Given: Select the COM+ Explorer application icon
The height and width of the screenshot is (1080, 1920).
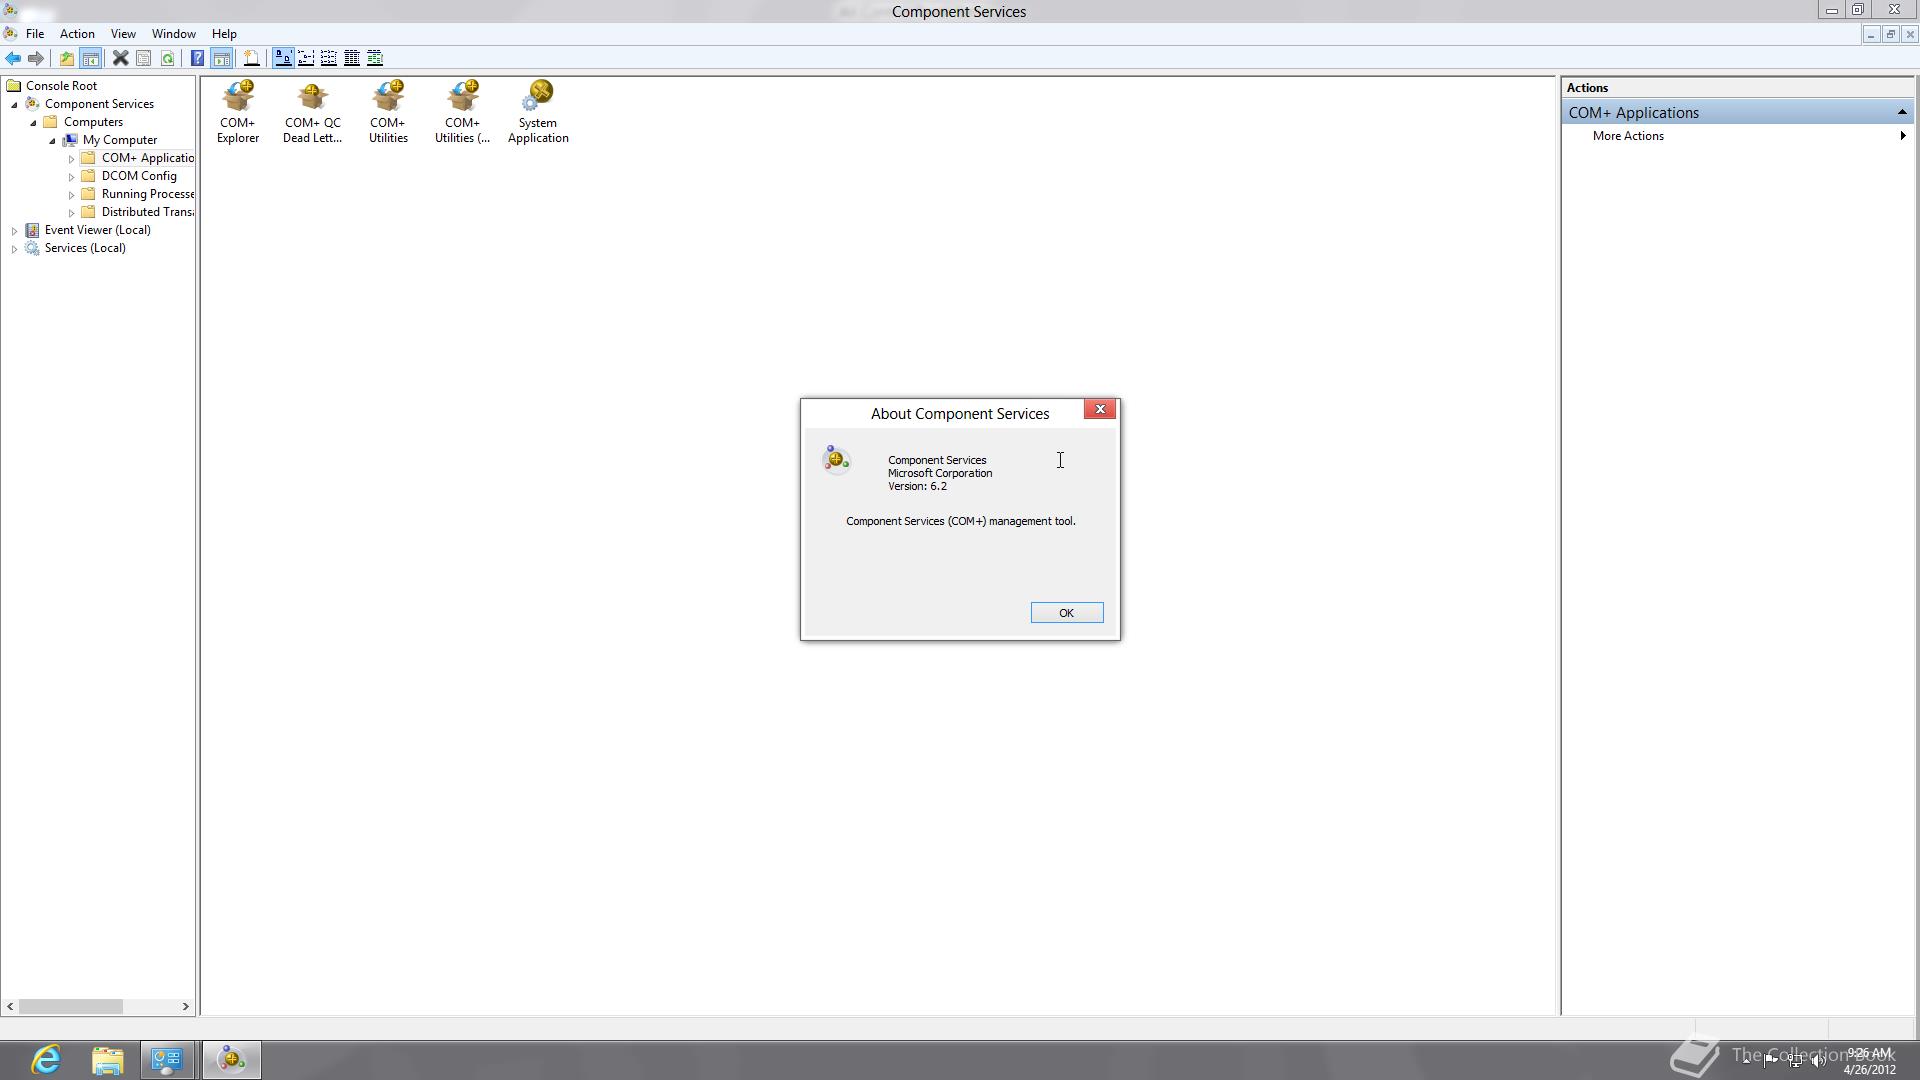Looking at the screenshot, I should 238,112.
